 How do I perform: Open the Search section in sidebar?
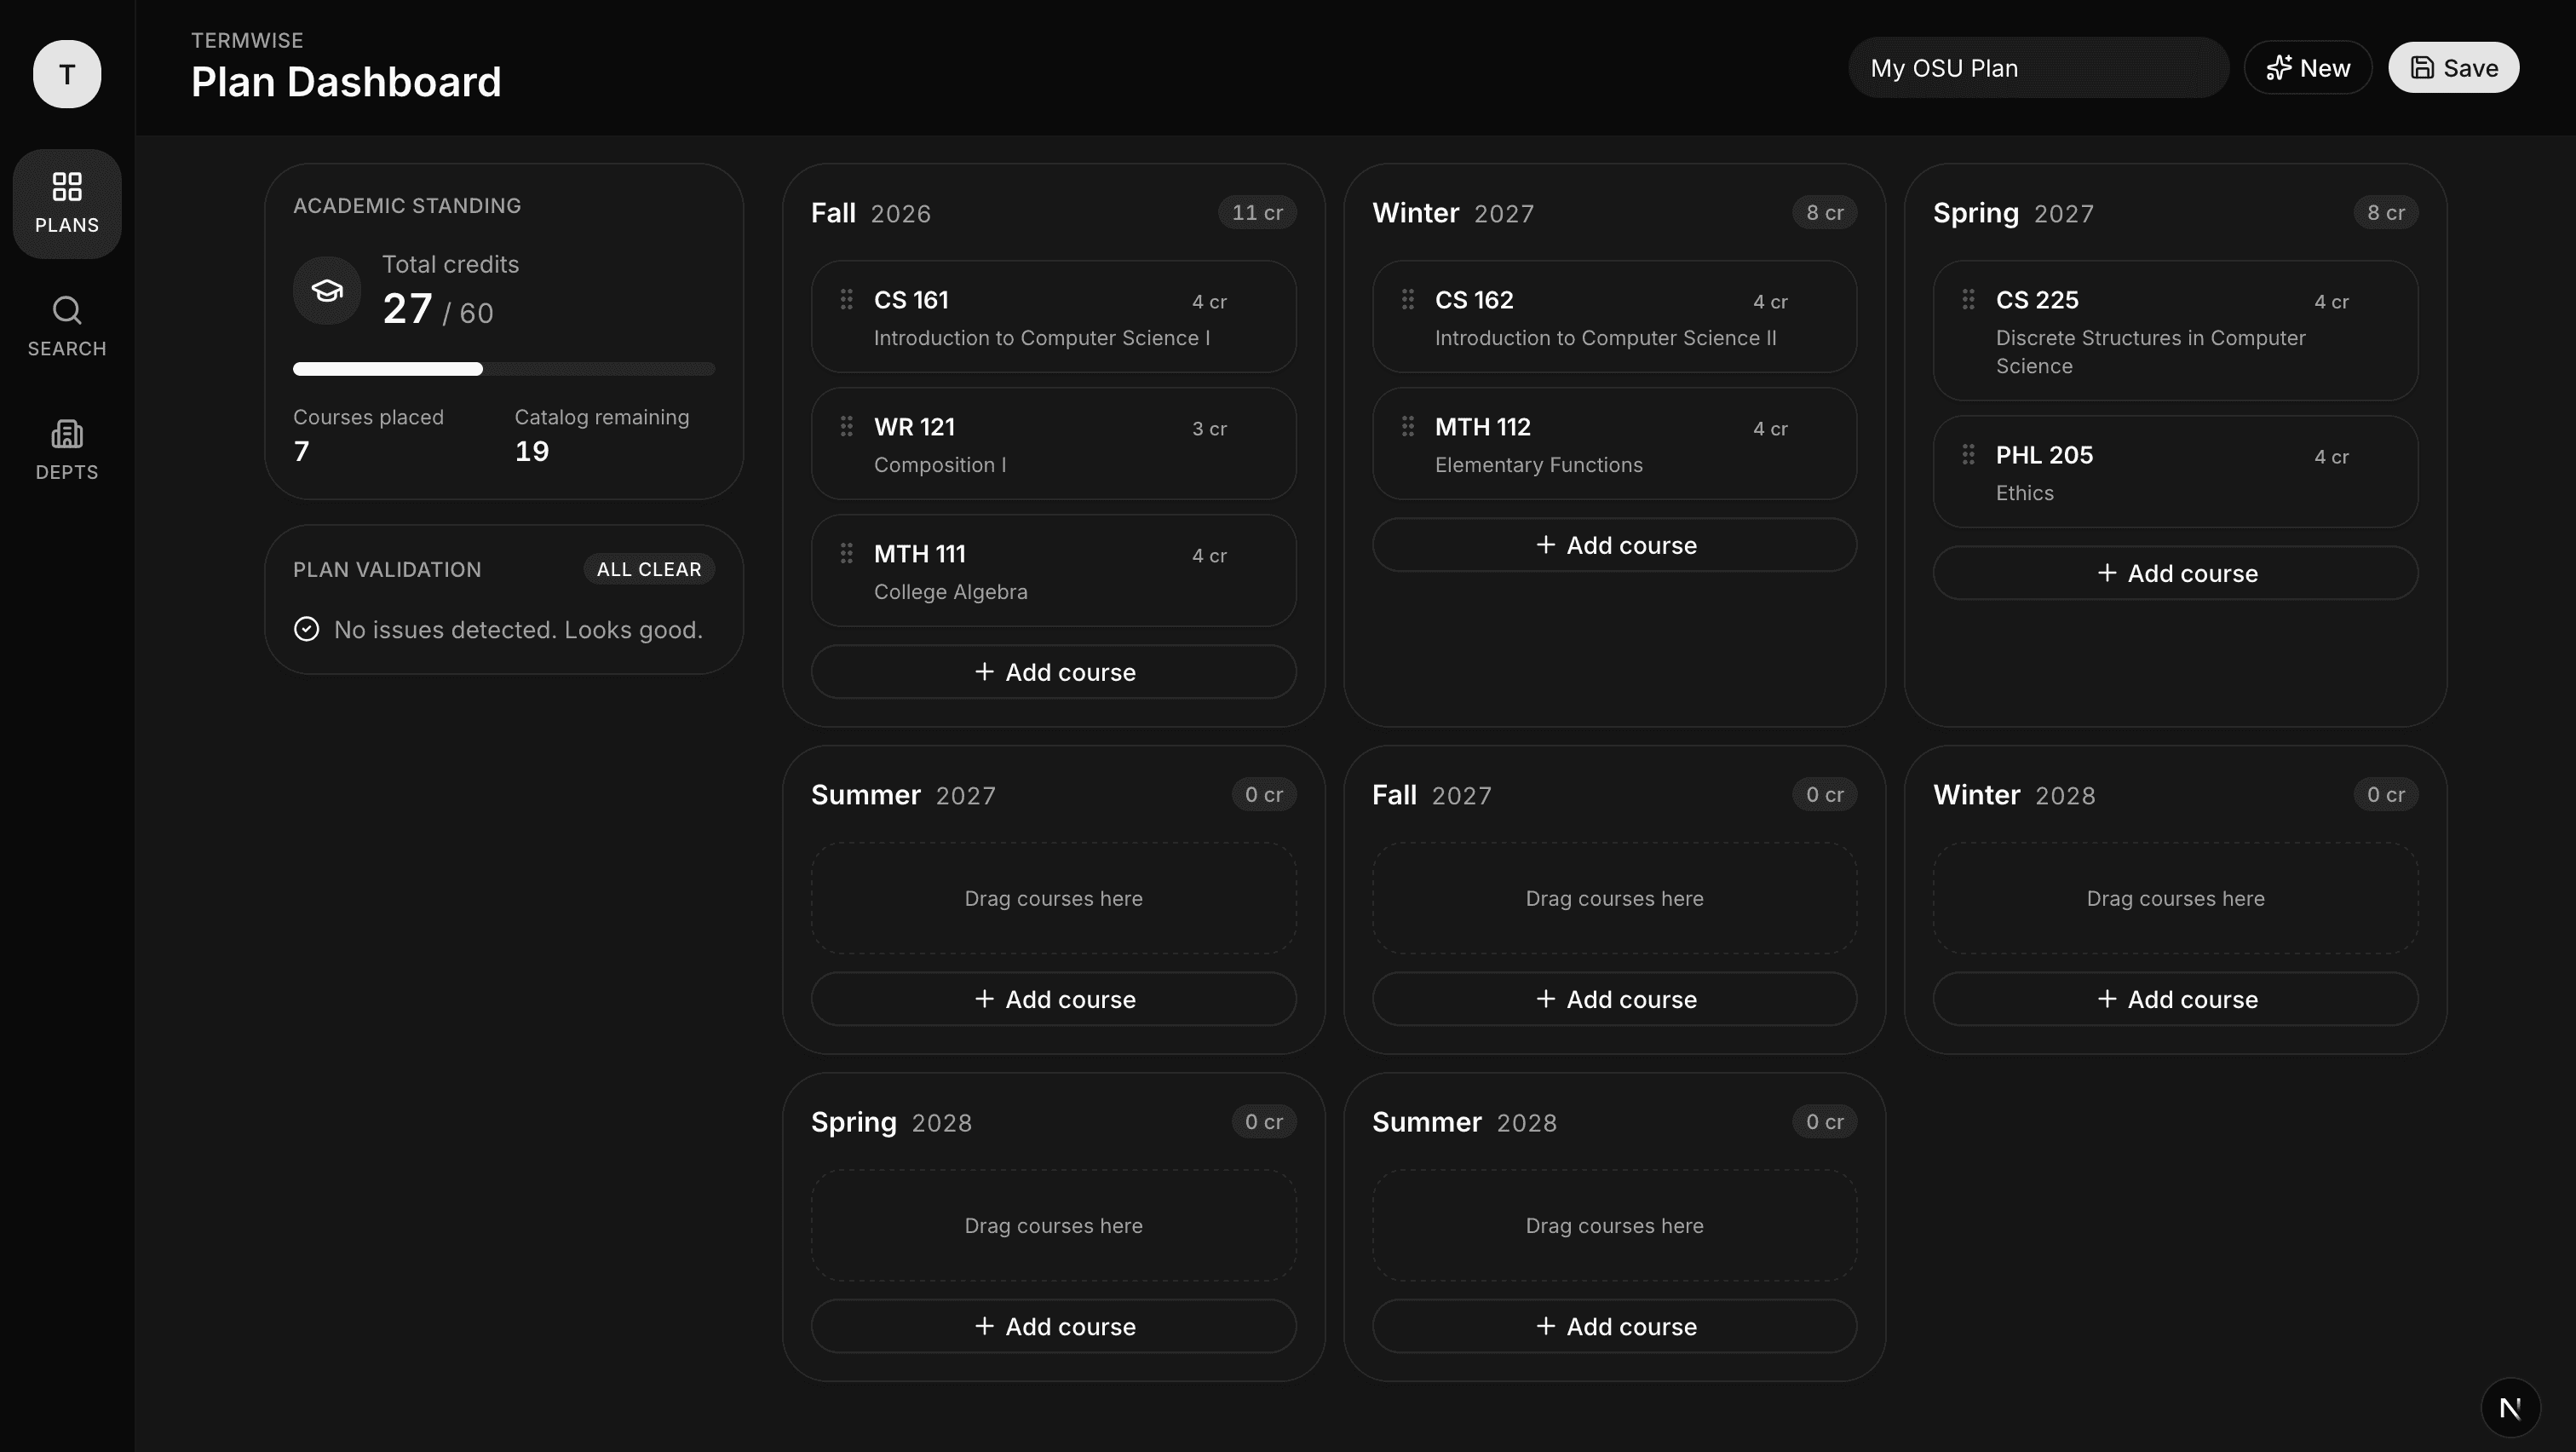pos(67,327)
